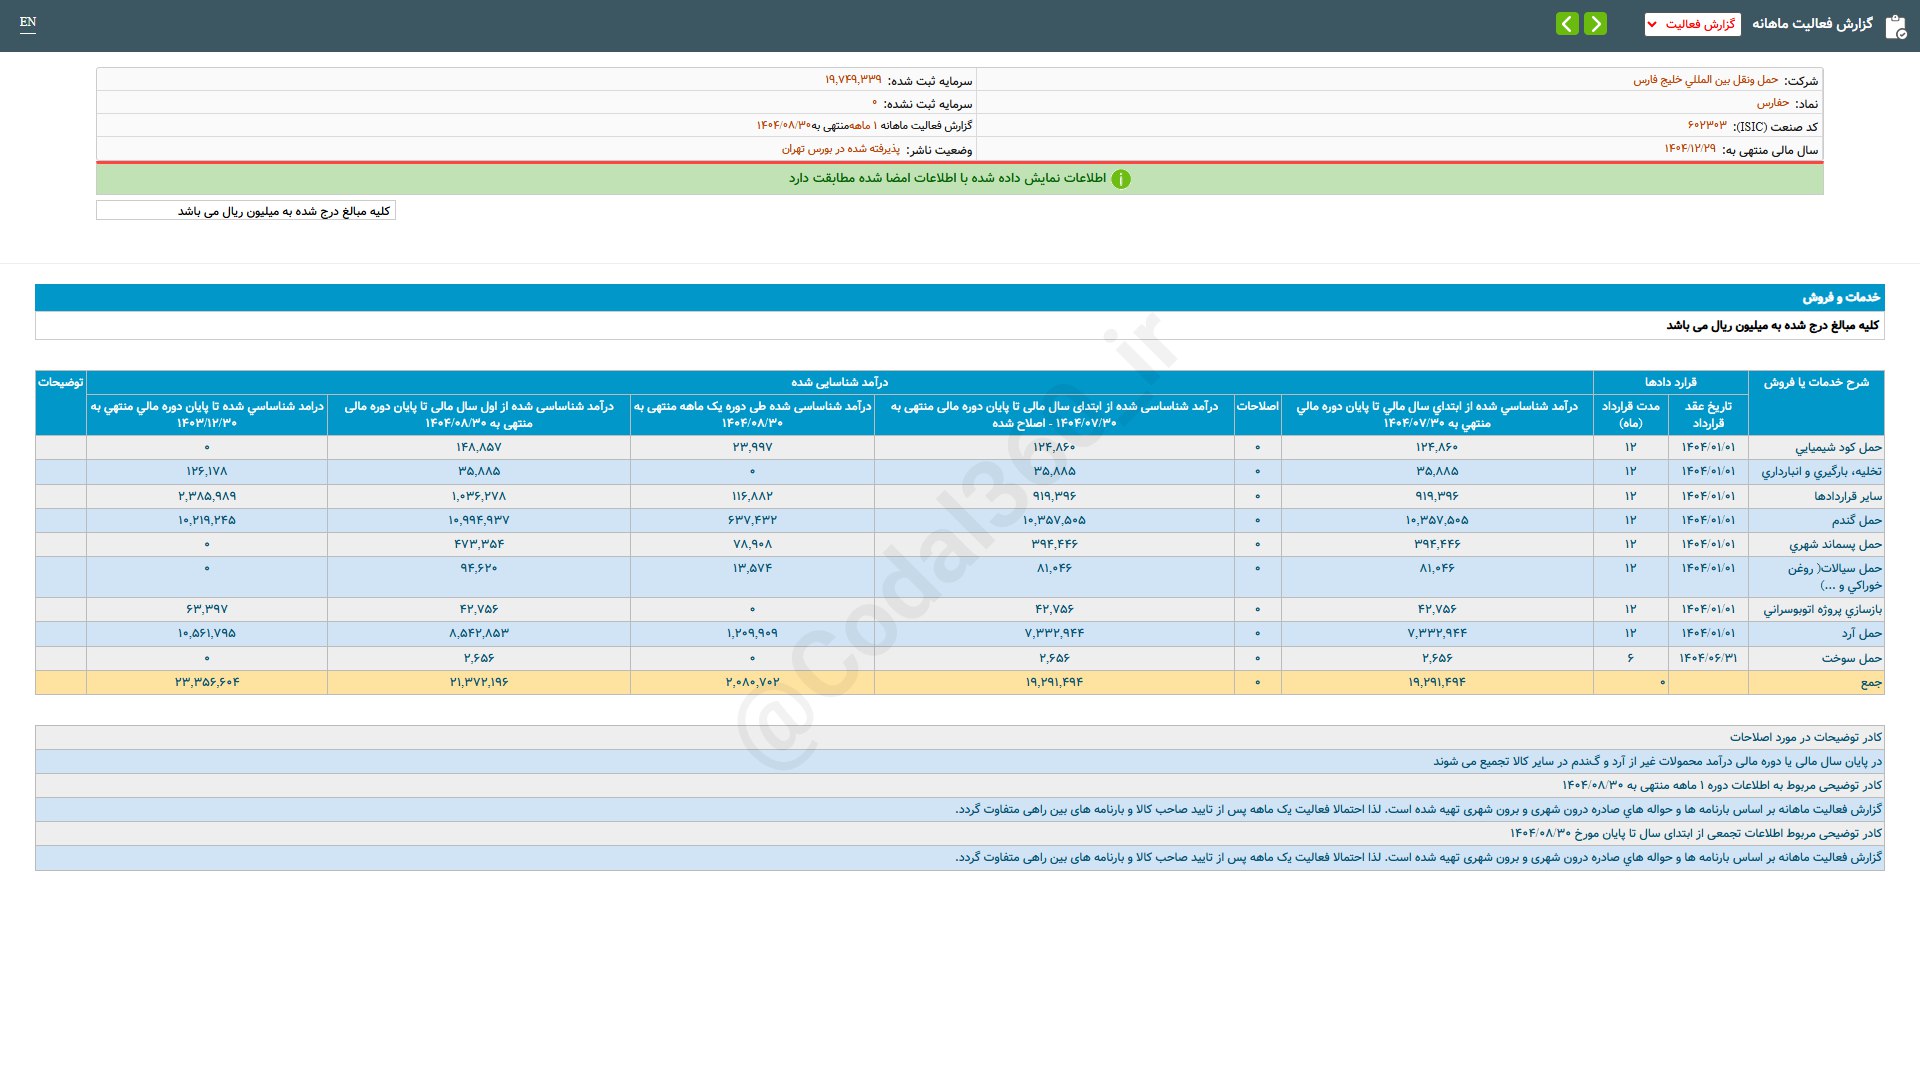
Task: Click the قرار دادها group header
Action: (x=1670, y=382)
